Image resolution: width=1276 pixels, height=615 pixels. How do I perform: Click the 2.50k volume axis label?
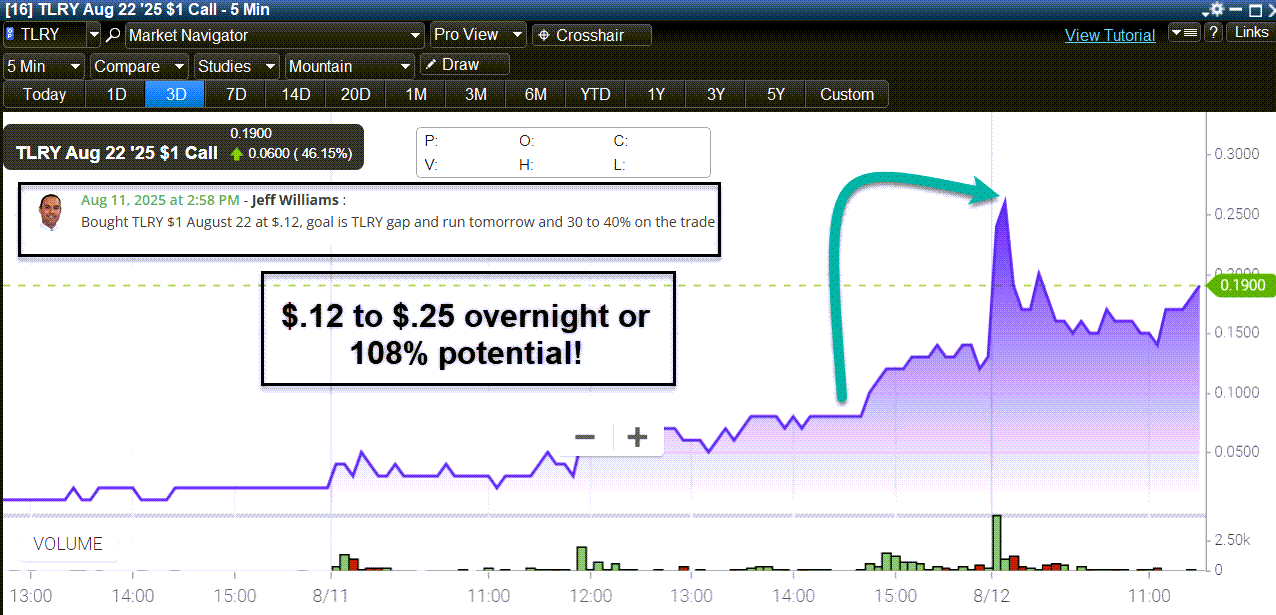(1231, 540)
